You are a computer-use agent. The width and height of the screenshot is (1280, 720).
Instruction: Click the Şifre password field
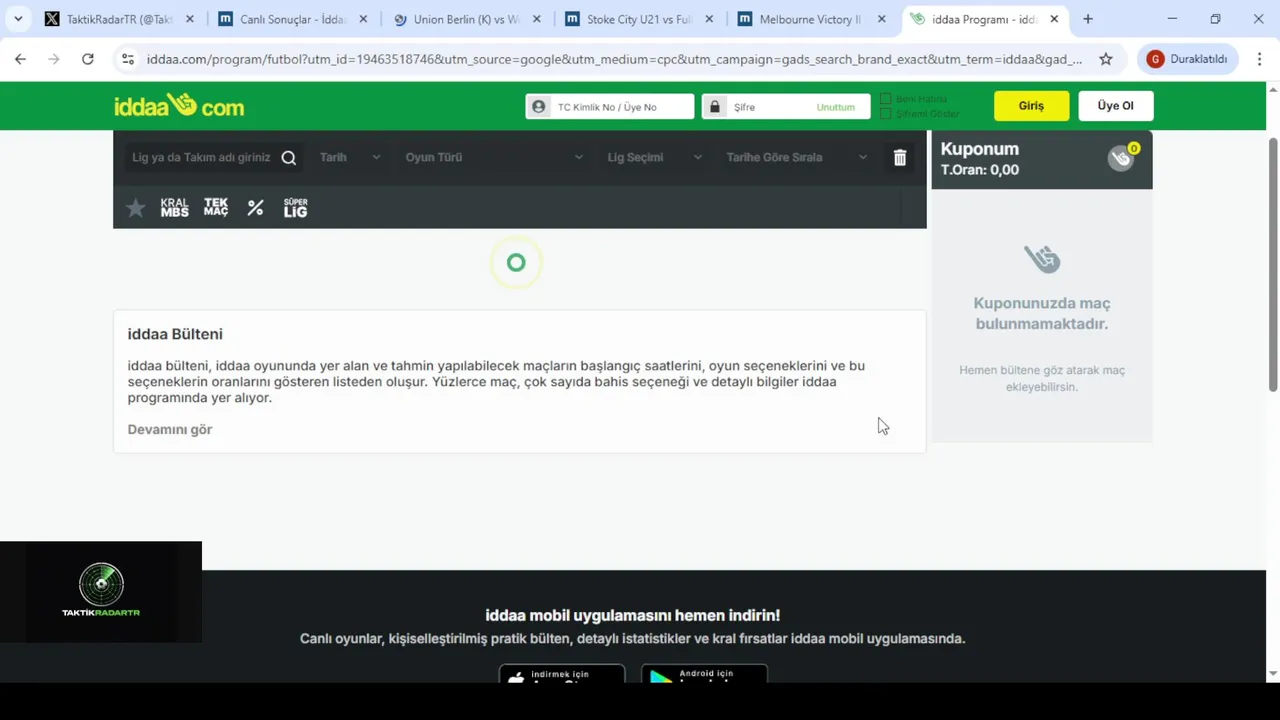[x=786, y=106]
